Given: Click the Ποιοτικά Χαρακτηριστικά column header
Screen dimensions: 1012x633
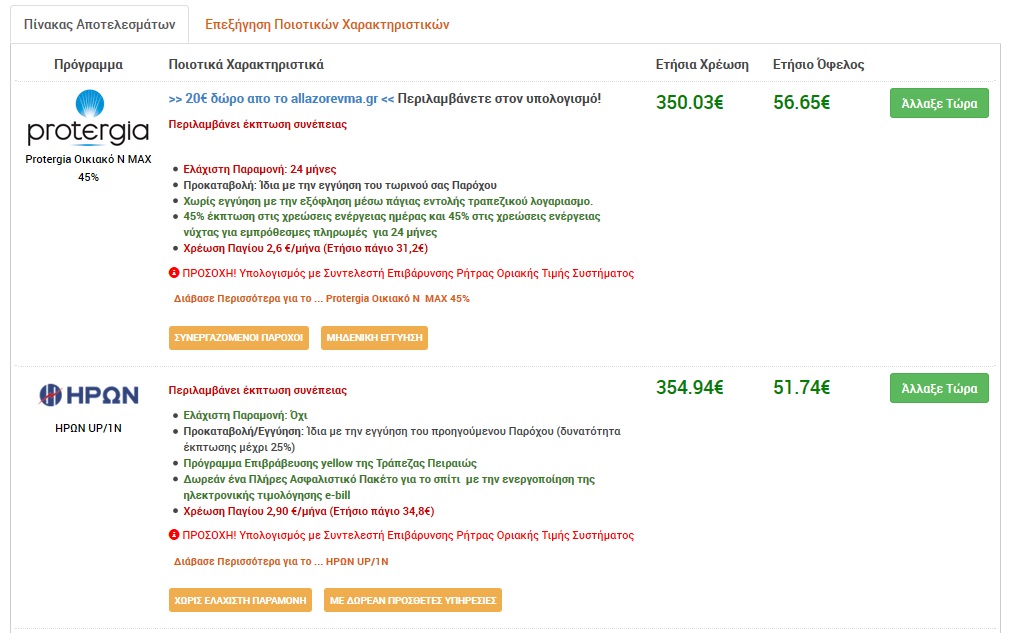Looking at the screenshot, I should [246, 65].
